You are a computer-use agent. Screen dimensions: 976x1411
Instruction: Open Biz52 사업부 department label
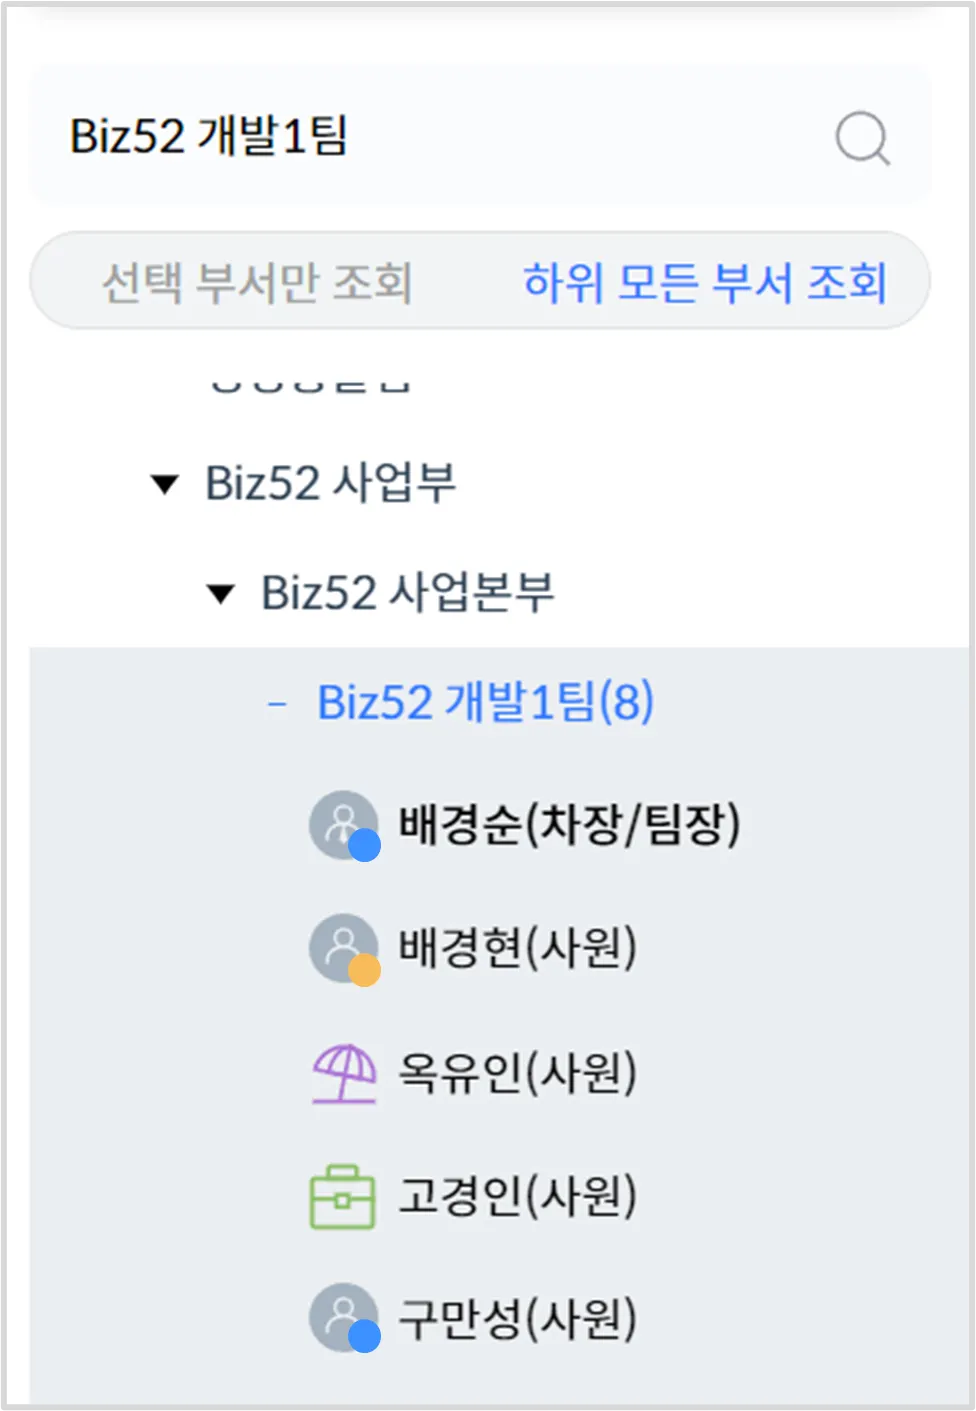click(331, 483)
